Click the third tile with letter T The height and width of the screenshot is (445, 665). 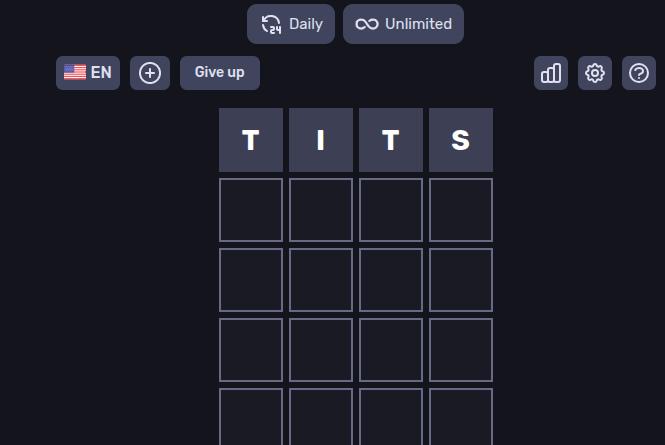click(391, 140)
